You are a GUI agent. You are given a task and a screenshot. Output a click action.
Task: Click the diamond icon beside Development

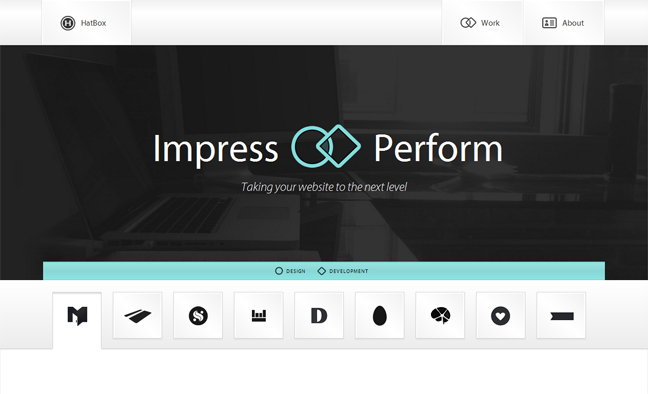322,271
